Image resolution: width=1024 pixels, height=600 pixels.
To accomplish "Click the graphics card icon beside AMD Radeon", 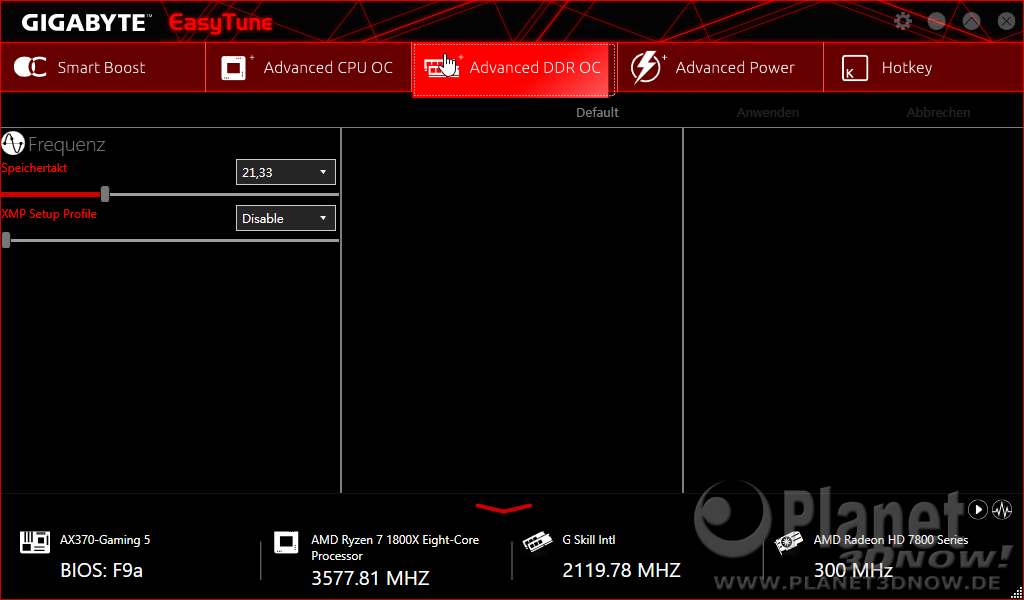I will coord(788,543).
